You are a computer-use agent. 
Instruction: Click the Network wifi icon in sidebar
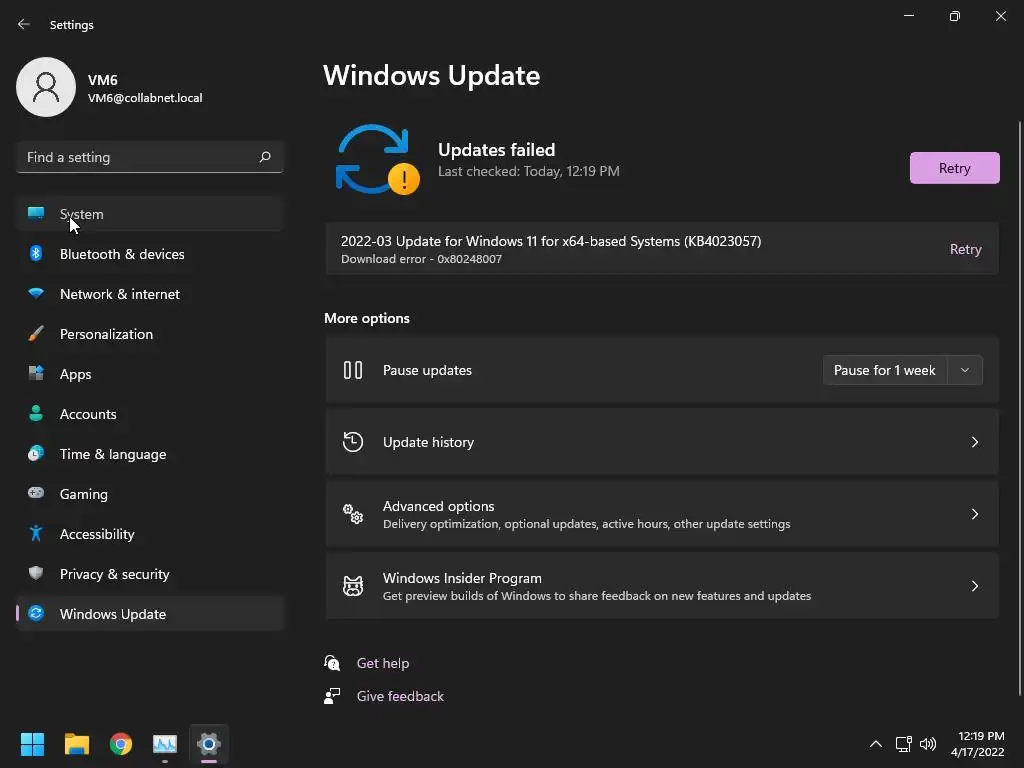pos(36,293)
